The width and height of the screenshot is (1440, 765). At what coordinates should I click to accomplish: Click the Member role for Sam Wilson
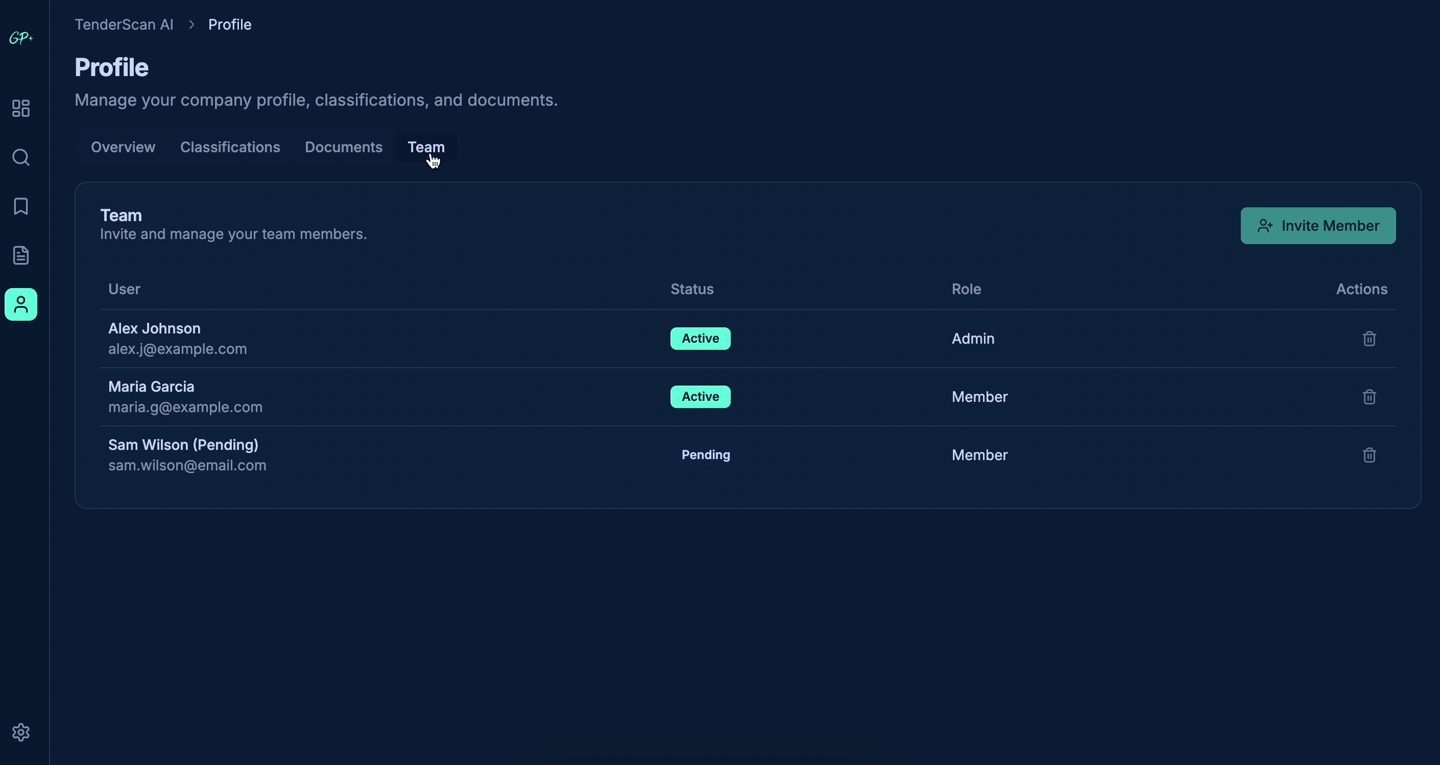979,455
